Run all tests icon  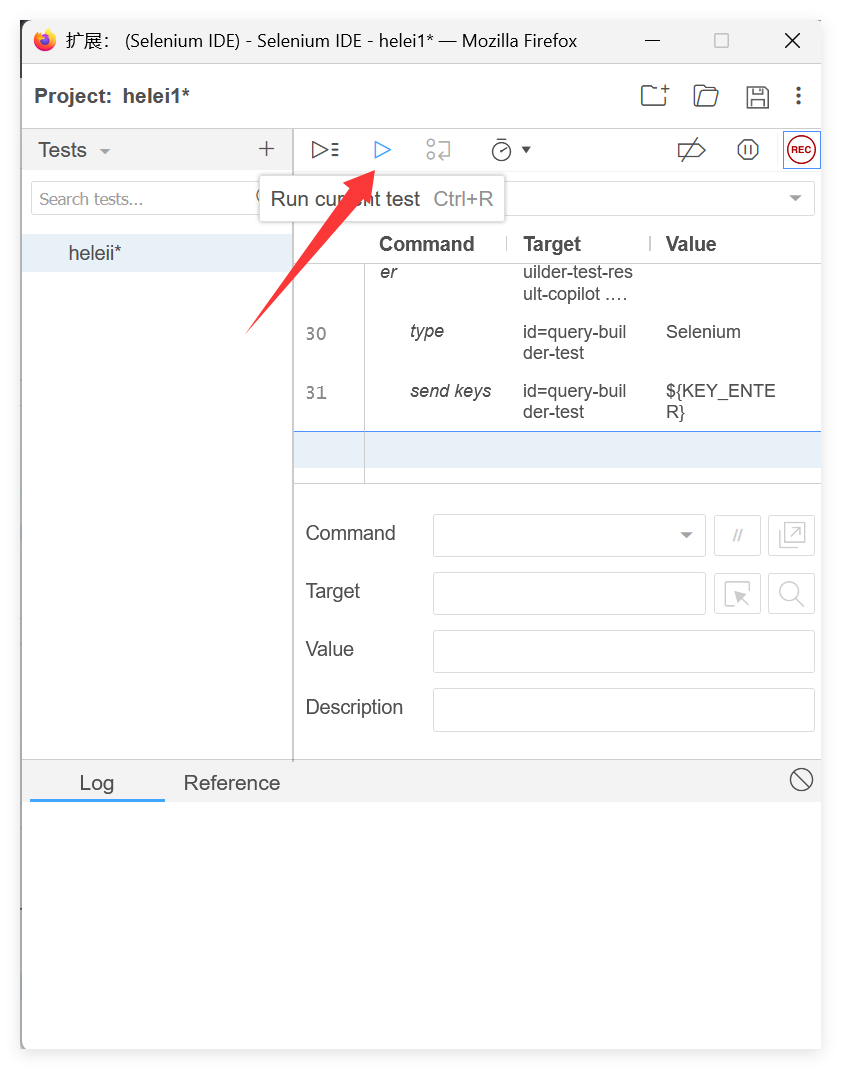pos(325,149)
